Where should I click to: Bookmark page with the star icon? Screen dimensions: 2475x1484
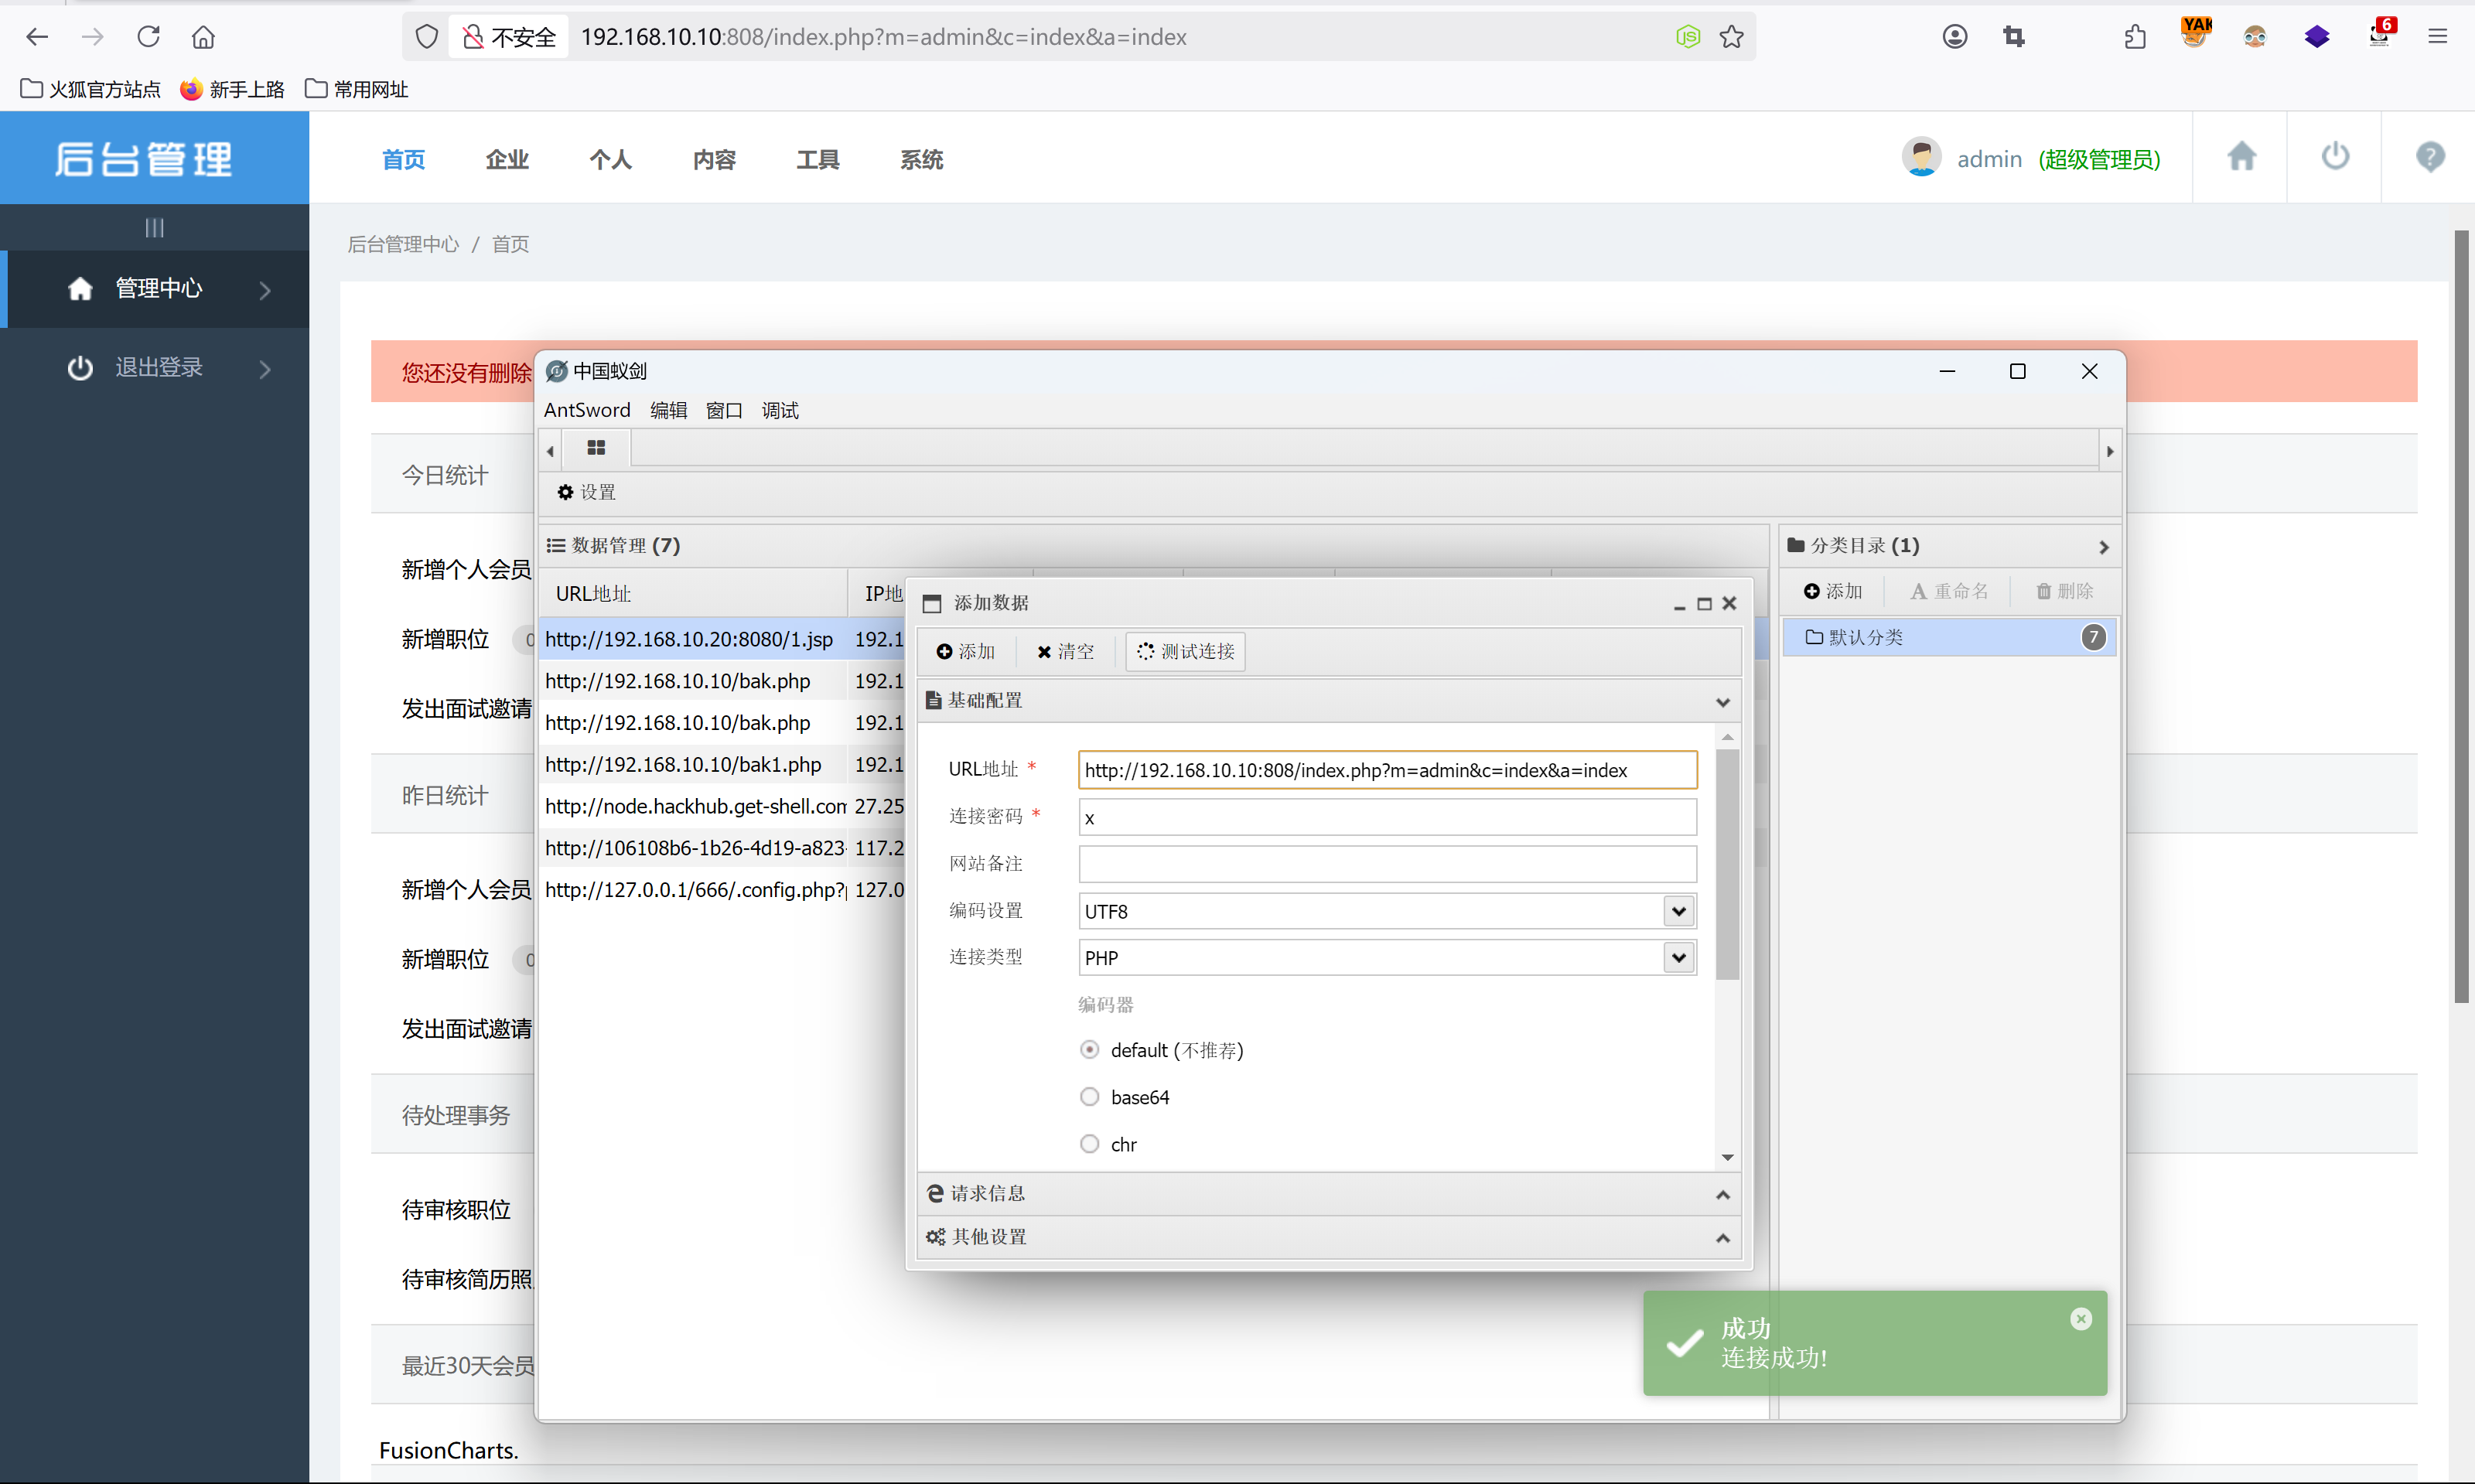pos(1731,37)
